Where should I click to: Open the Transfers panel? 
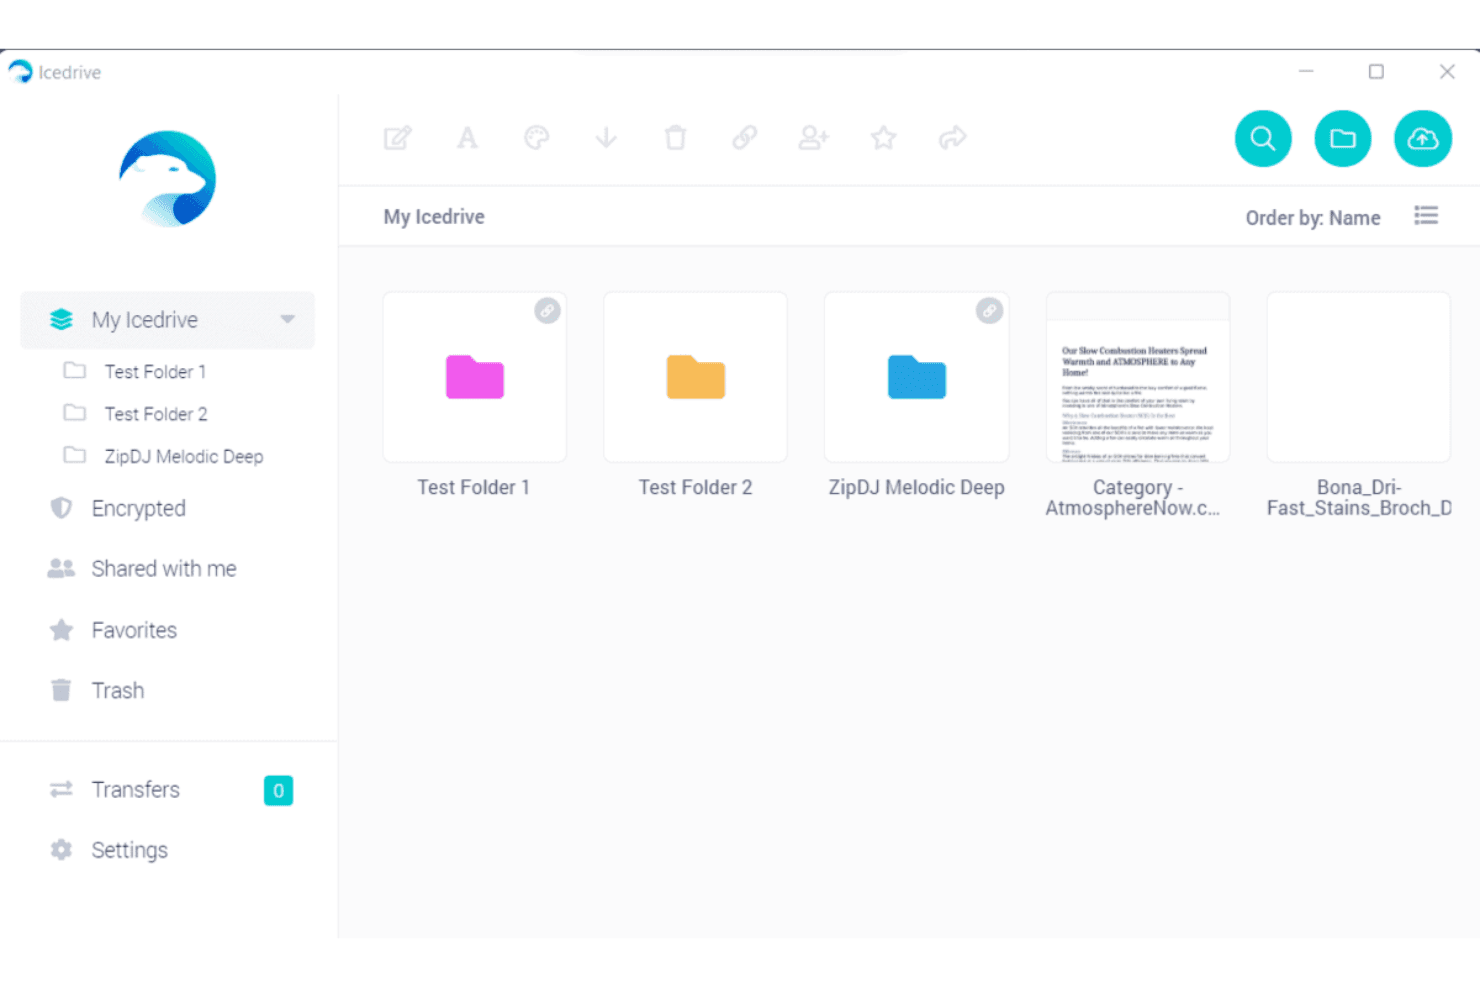tap(136, 790)
